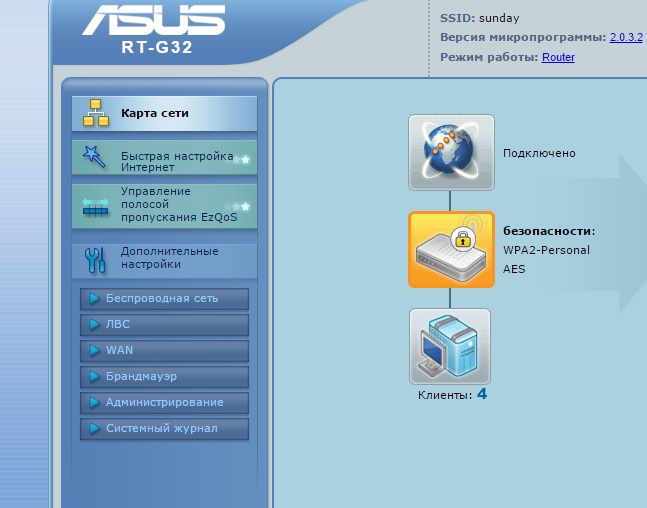Open the WAN submenu label
647x508 pixels.
(119, 350)
